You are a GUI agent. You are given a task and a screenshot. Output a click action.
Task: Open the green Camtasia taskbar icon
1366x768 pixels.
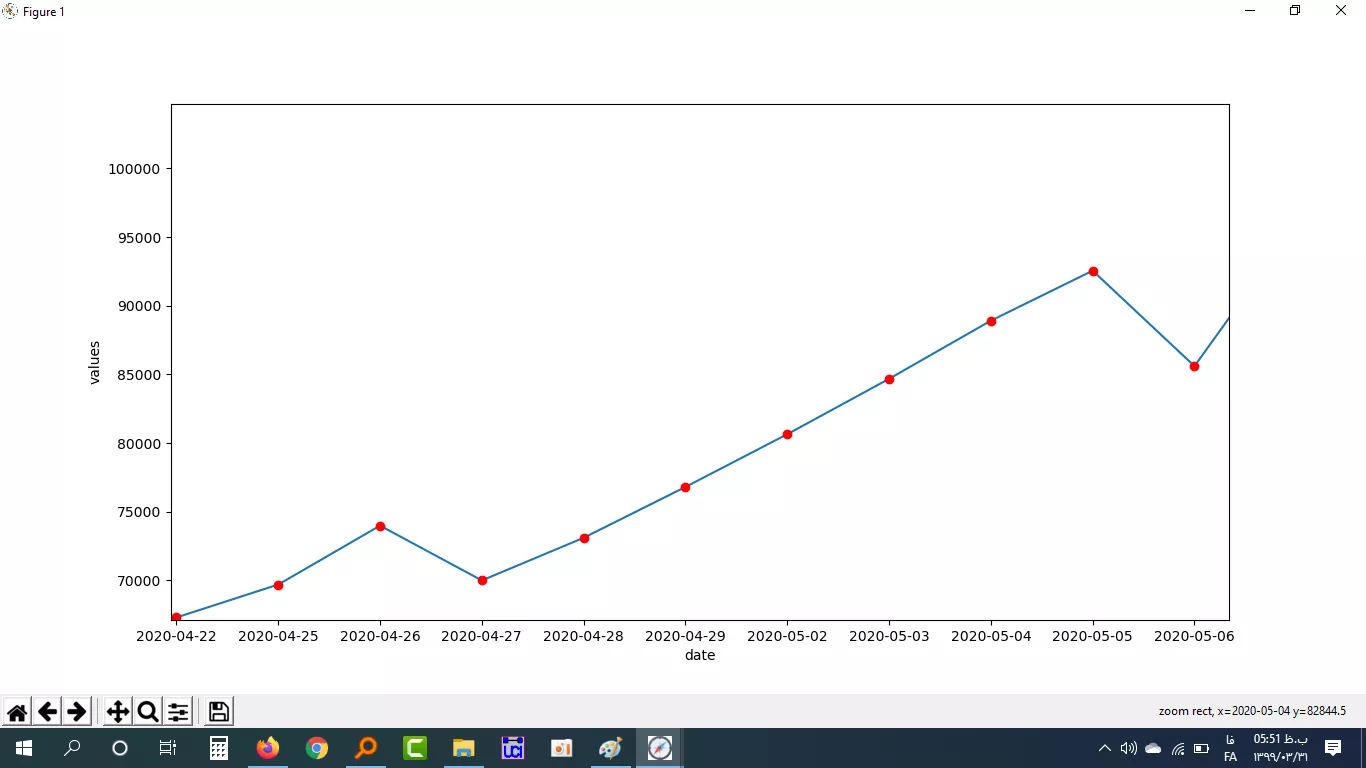(x=415, y=748)
